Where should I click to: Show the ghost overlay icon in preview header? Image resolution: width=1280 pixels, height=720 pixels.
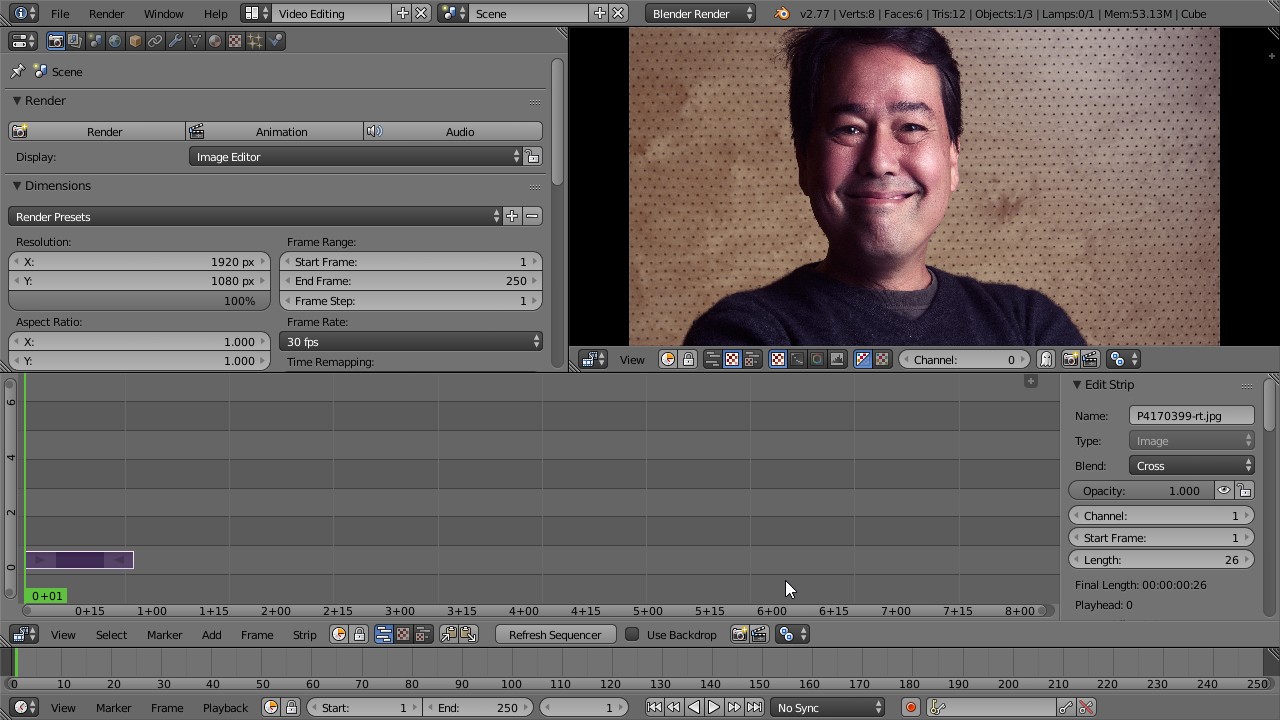1046,359
